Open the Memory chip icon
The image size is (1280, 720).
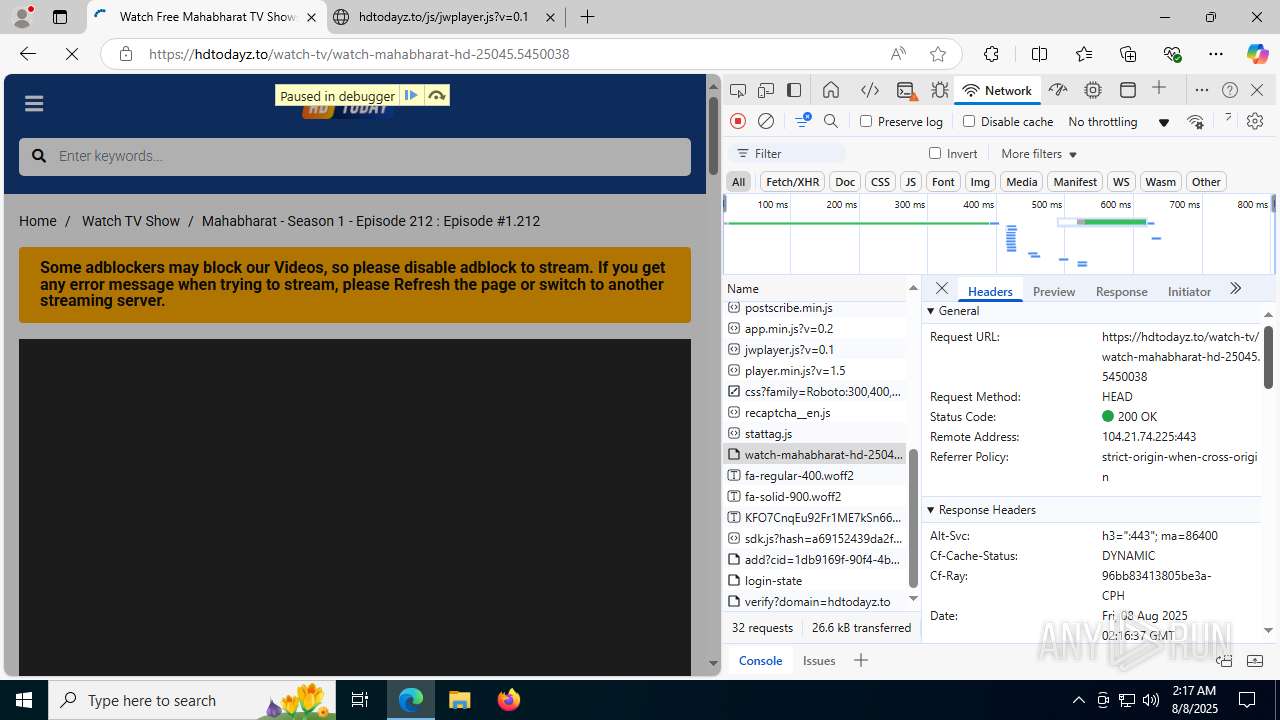pos(1093,90)
